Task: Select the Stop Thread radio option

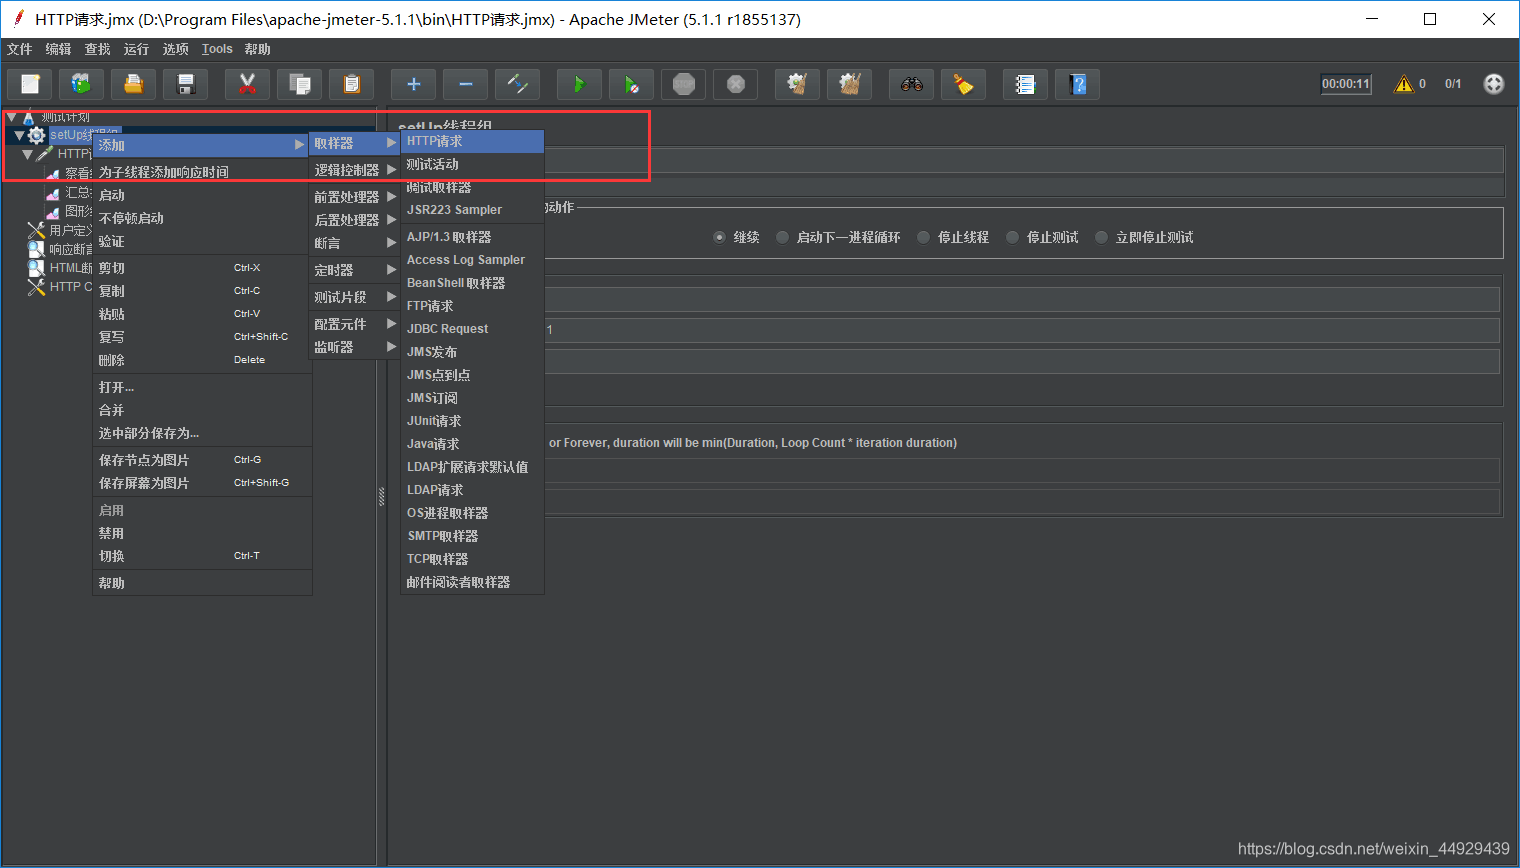Action: tap(923, 237)
